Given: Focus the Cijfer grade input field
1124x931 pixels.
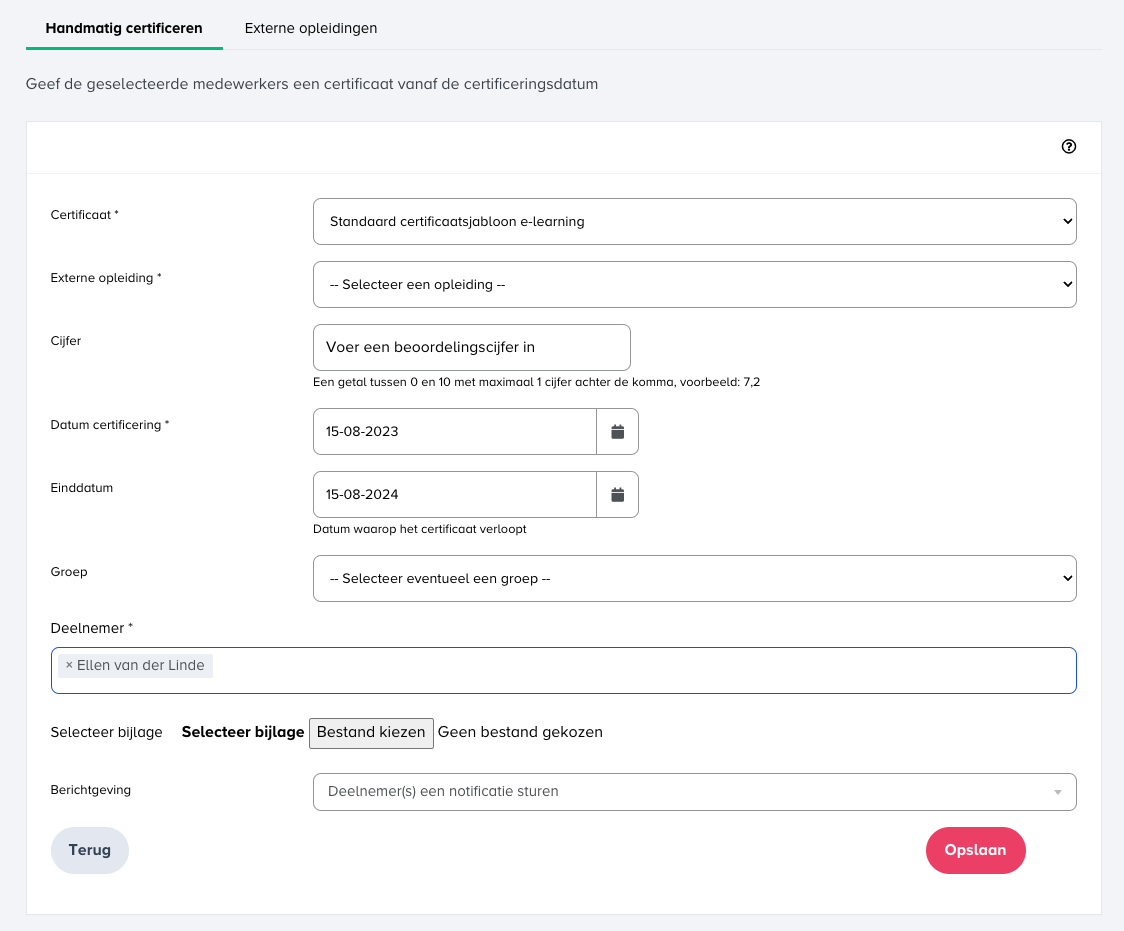Looking at the screenshot, I should pos(471,348).
